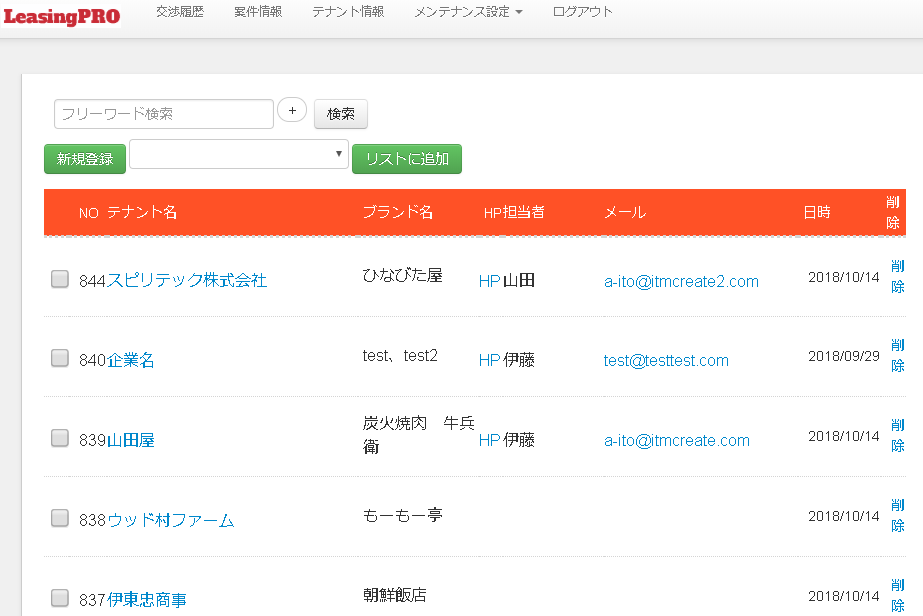This screenshot has width=923, height=616.
Task: Click the brand name ひなびた屋
Action: pyautogui.click(x=402, y=275)
